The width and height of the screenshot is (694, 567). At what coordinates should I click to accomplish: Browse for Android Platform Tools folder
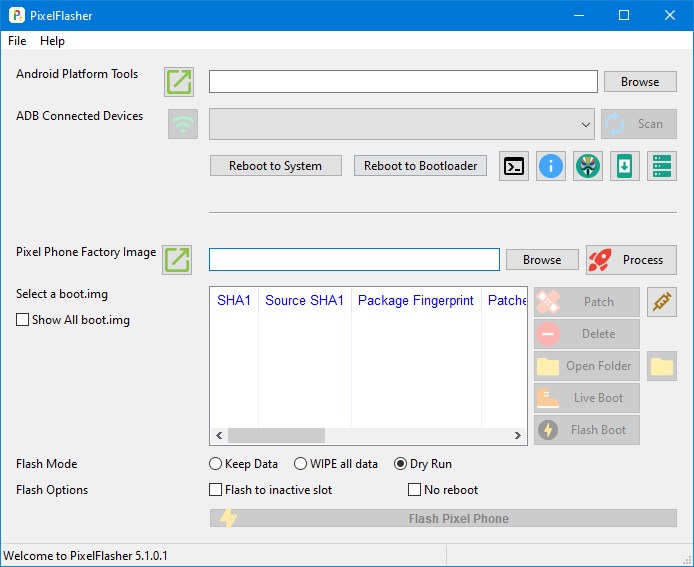click(640, 82)
